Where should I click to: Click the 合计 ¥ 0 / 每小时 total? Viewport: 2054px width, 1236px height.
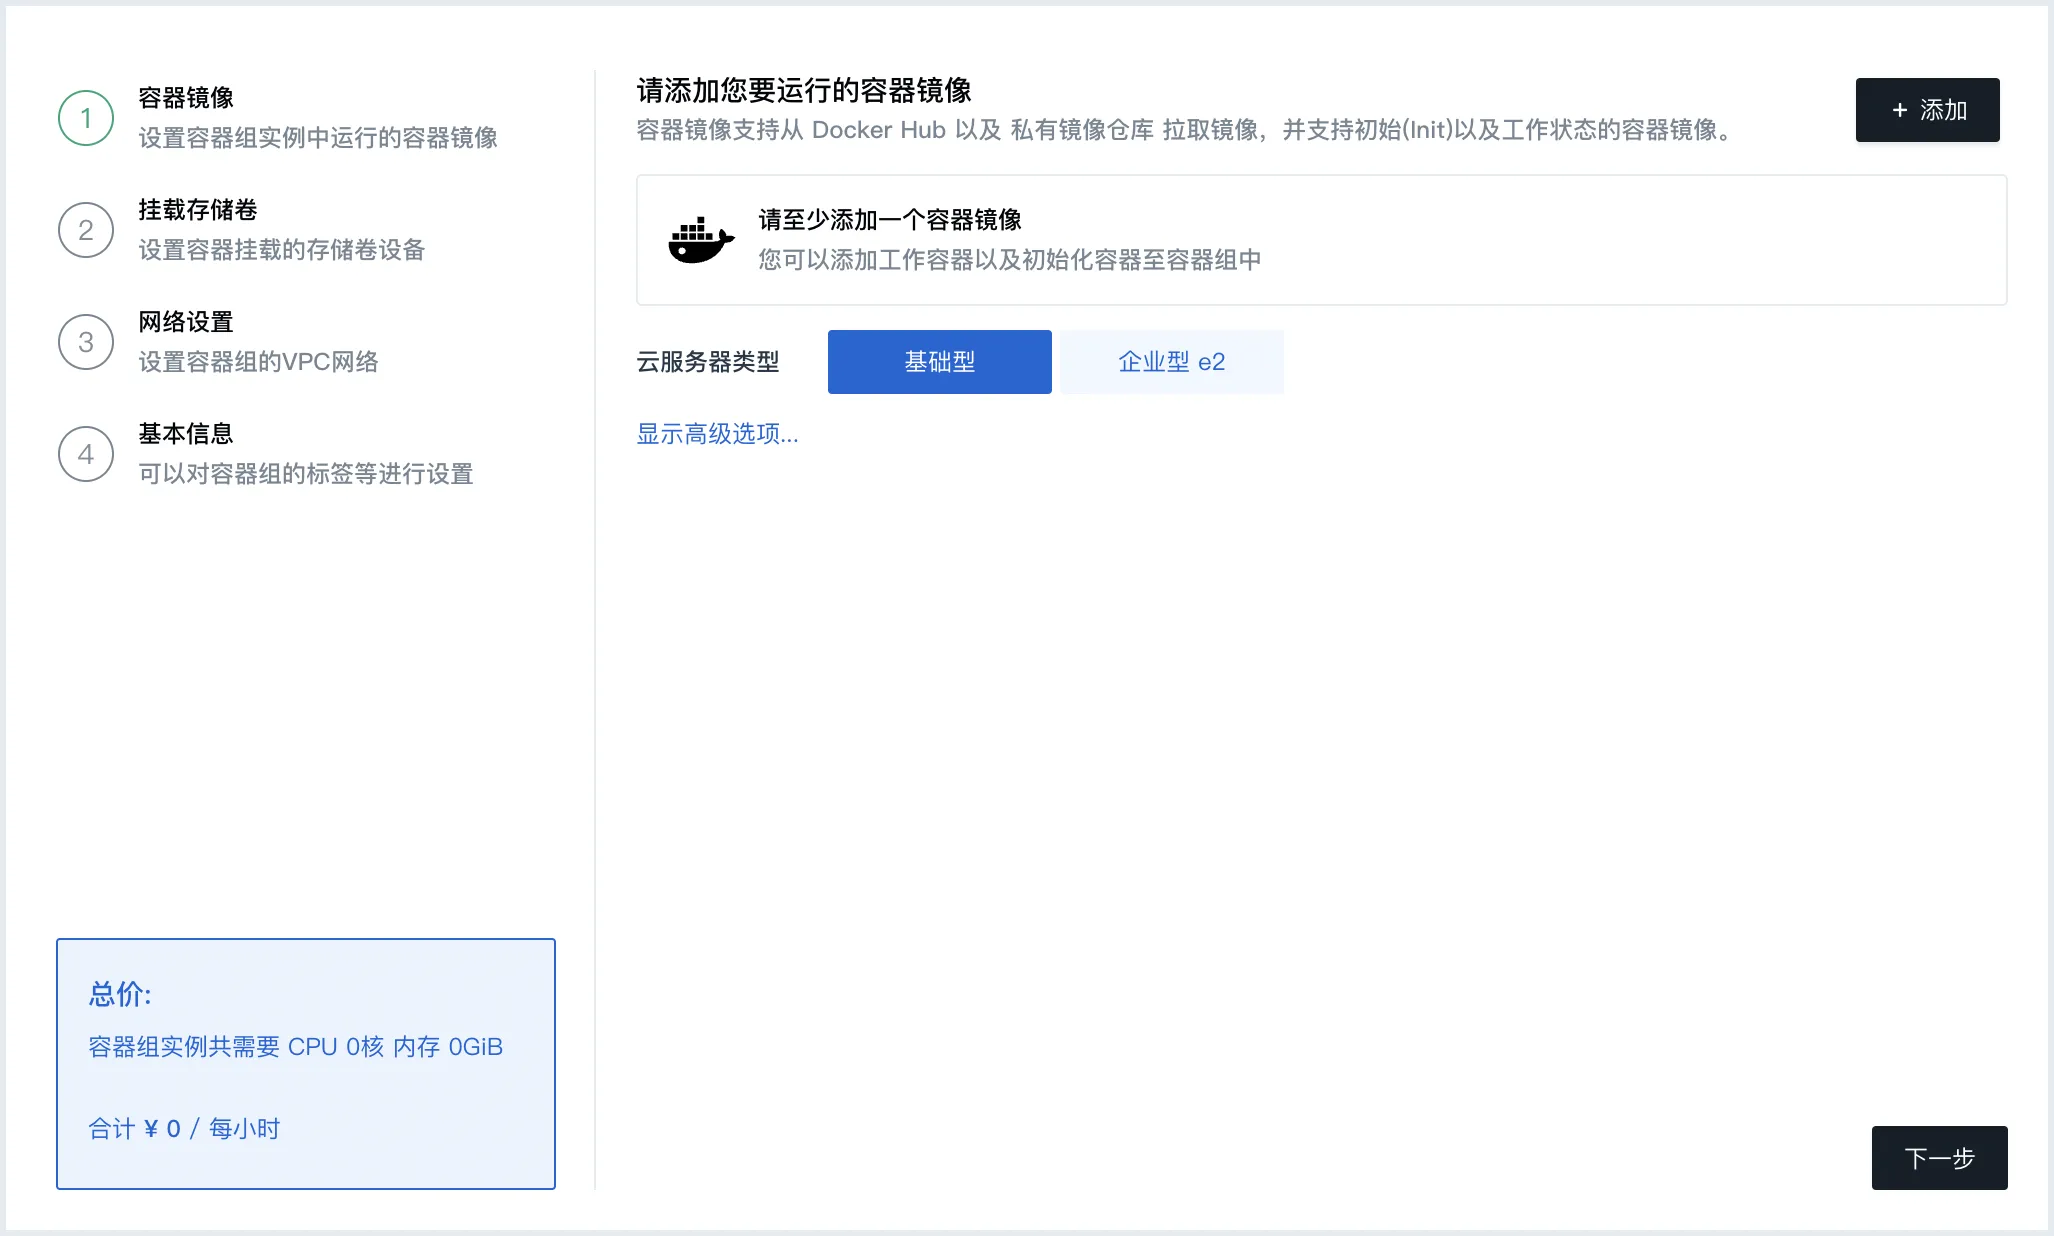184,1129
